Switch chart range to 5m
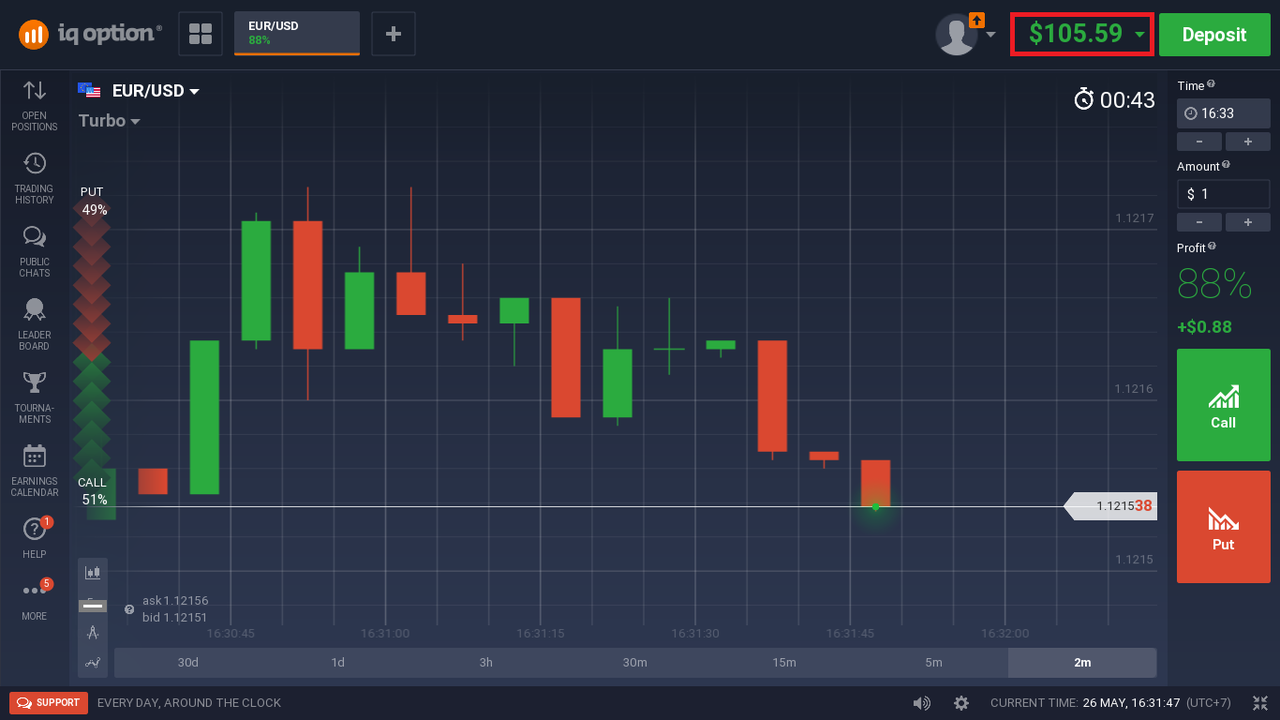The height and width of the screenshot is (720, 1280). click(x=933, y=662)
